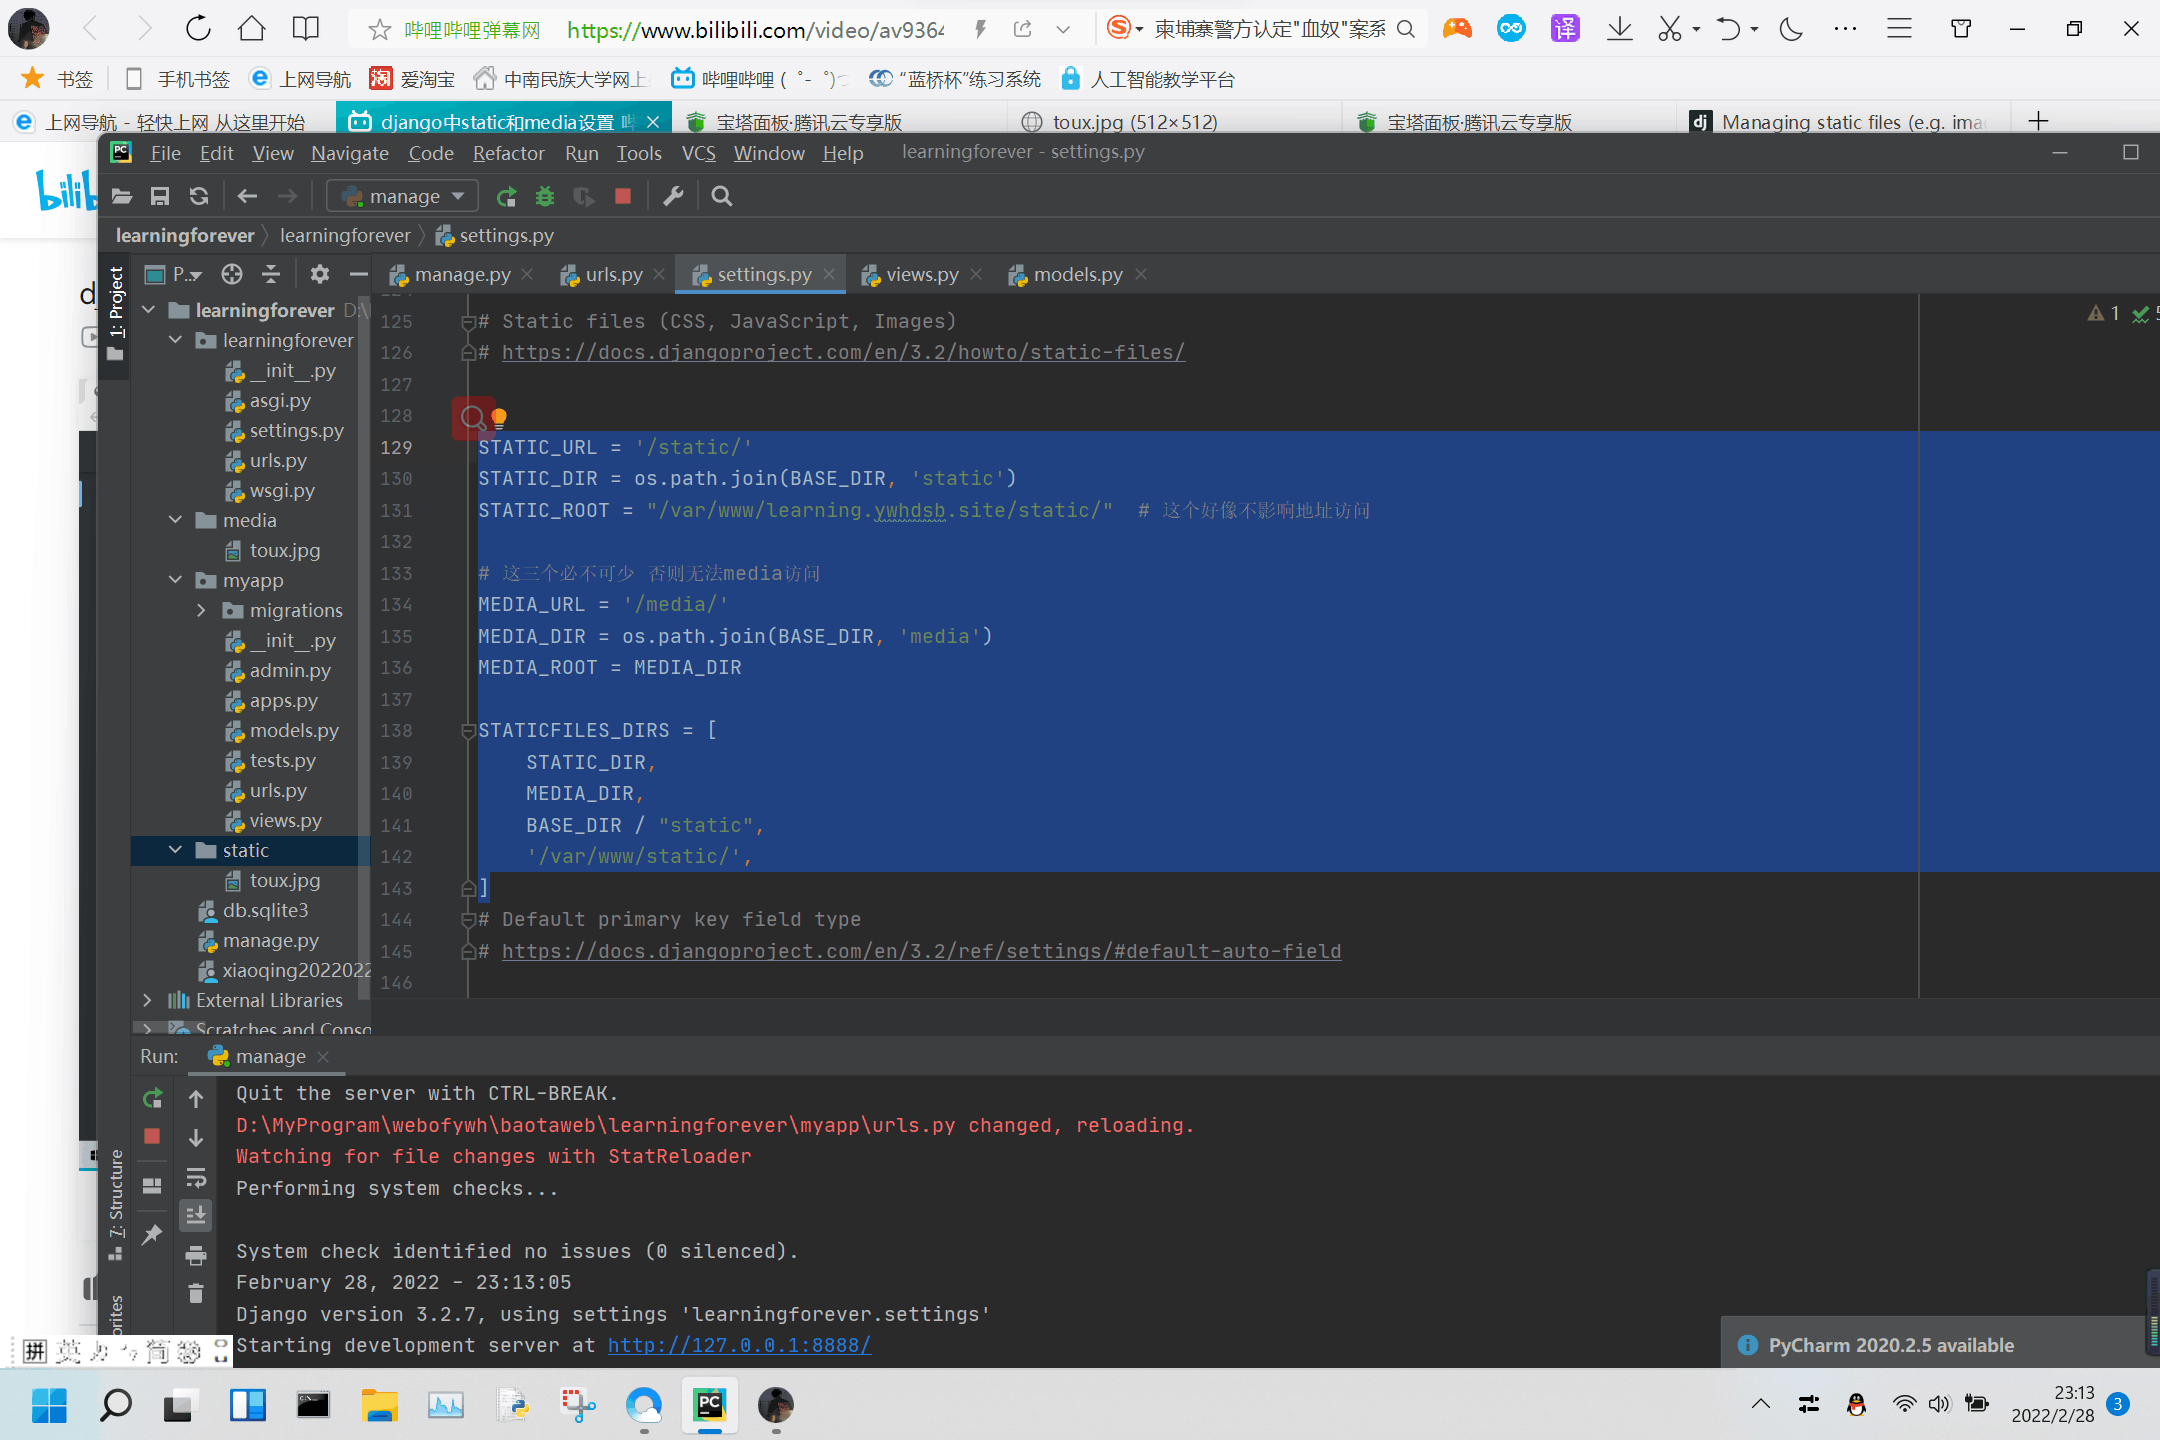Toggle the Structure tool window

(116, 1203)
